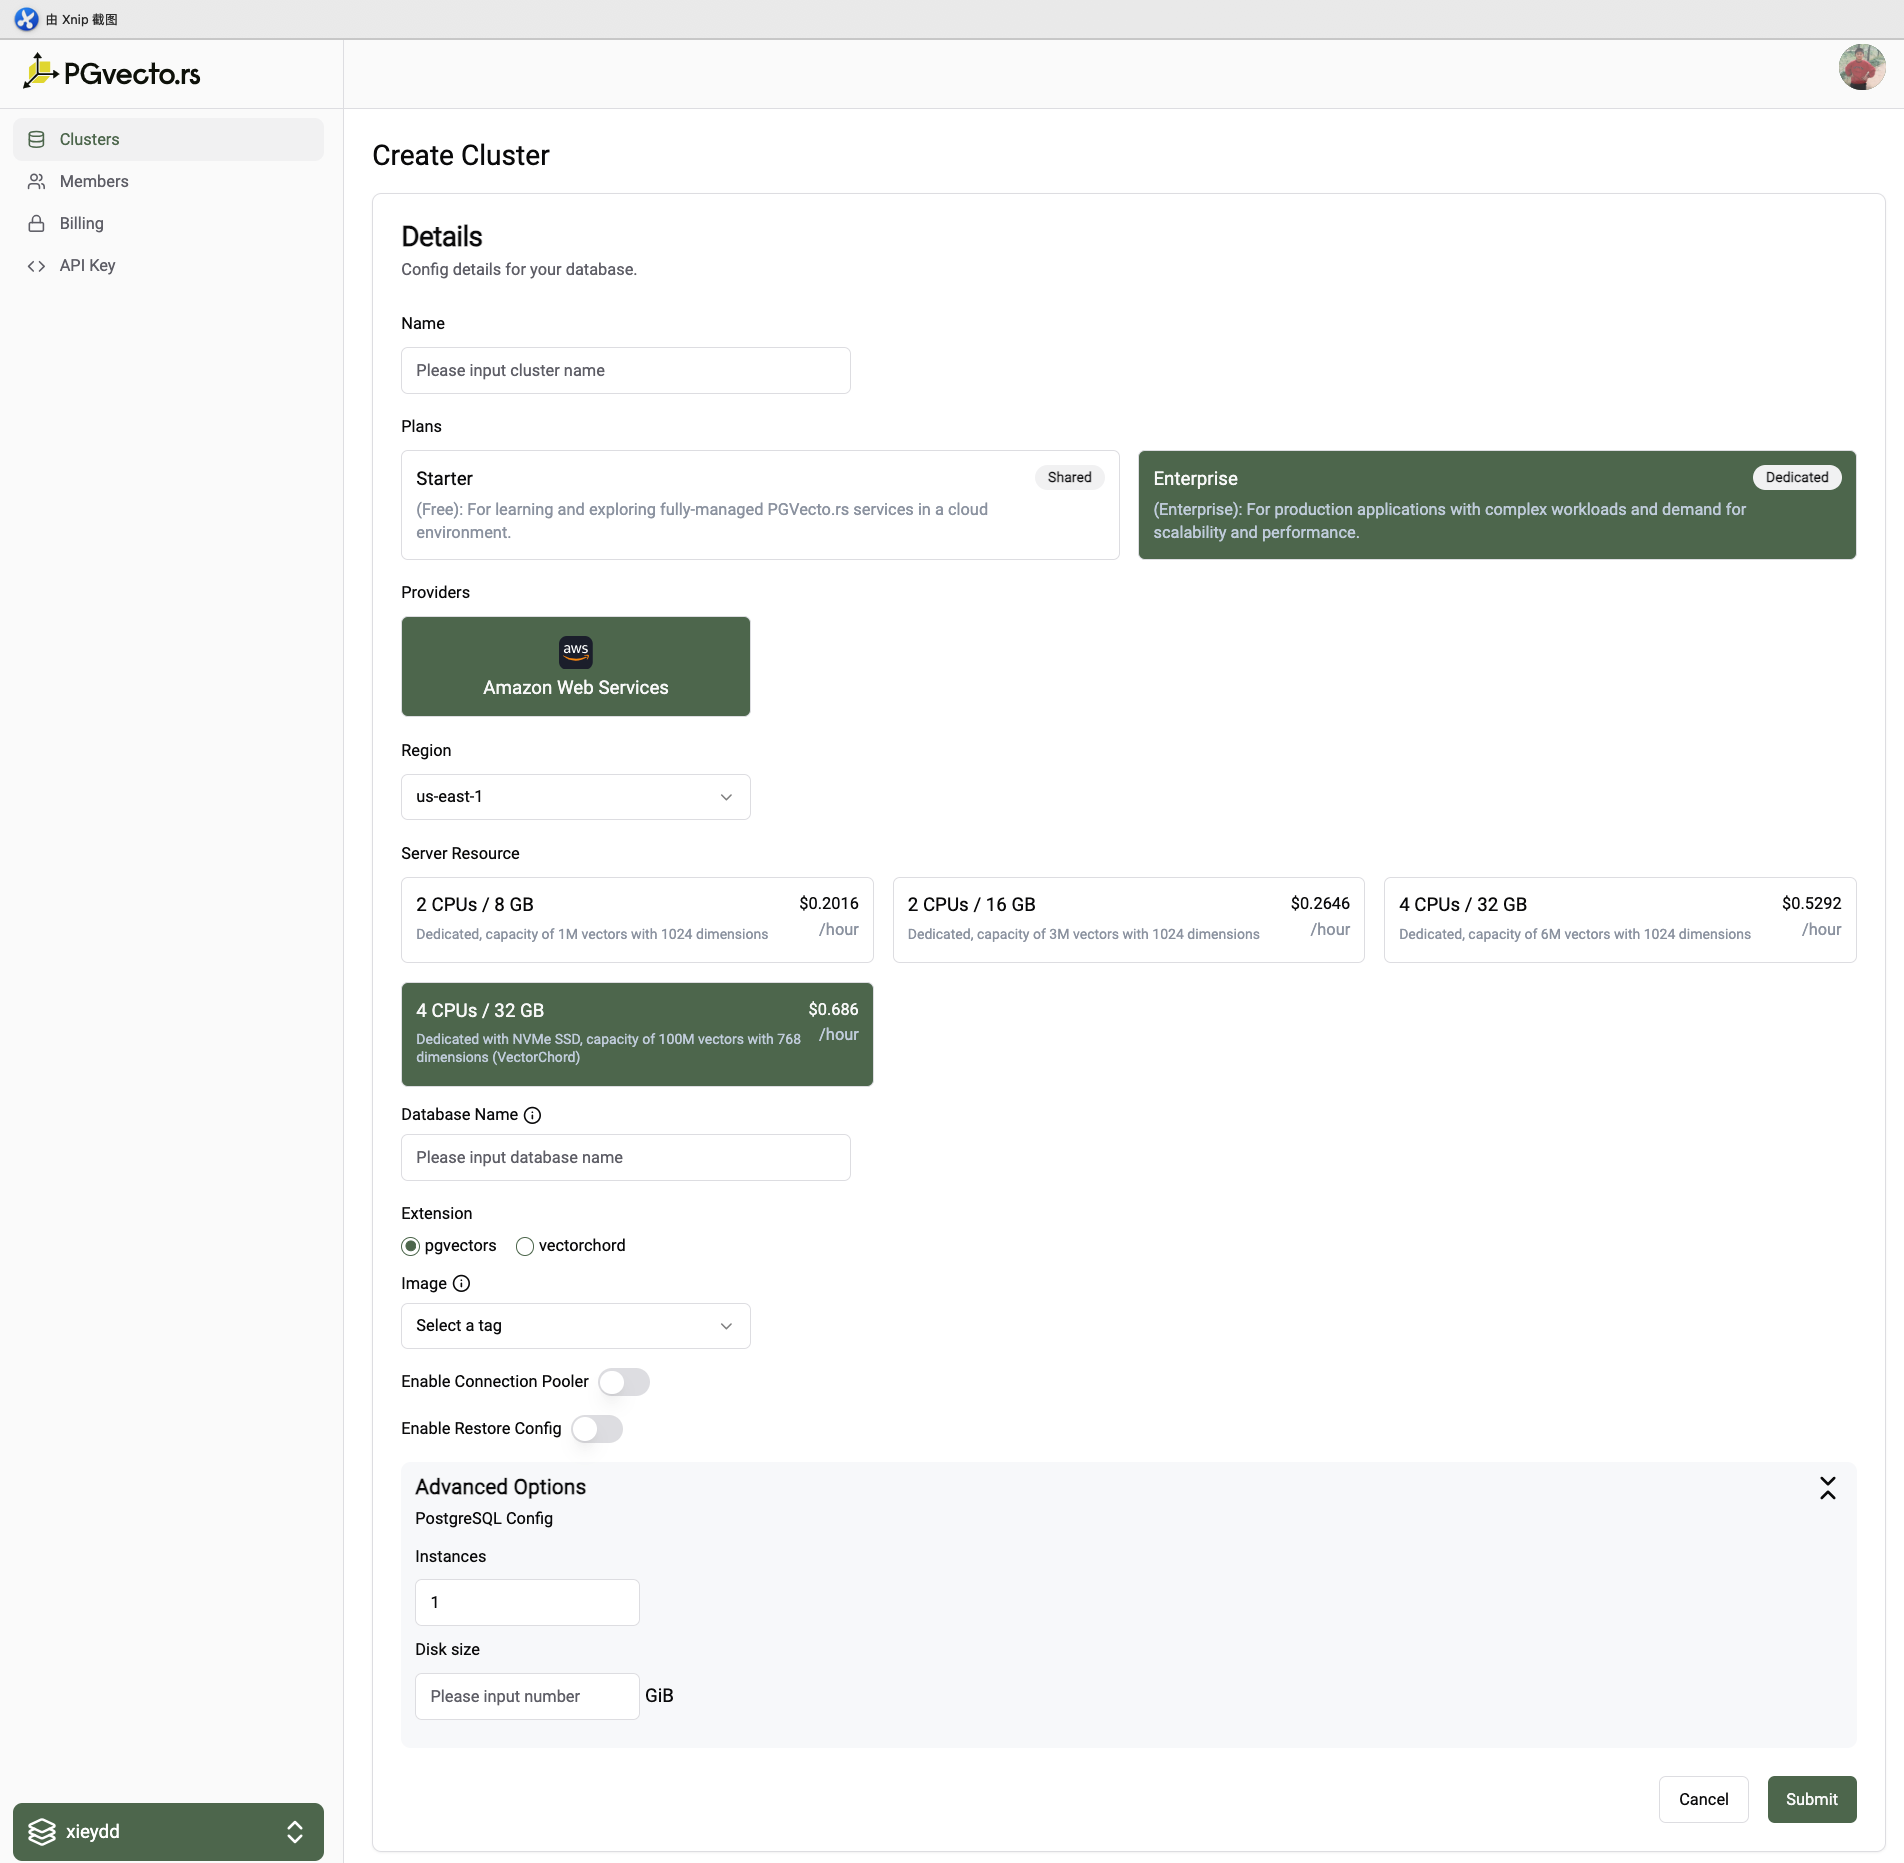
Task: Select 2 CPUs / 16 GB resource
Action: pyautogui.click(x=1129, y=920)
